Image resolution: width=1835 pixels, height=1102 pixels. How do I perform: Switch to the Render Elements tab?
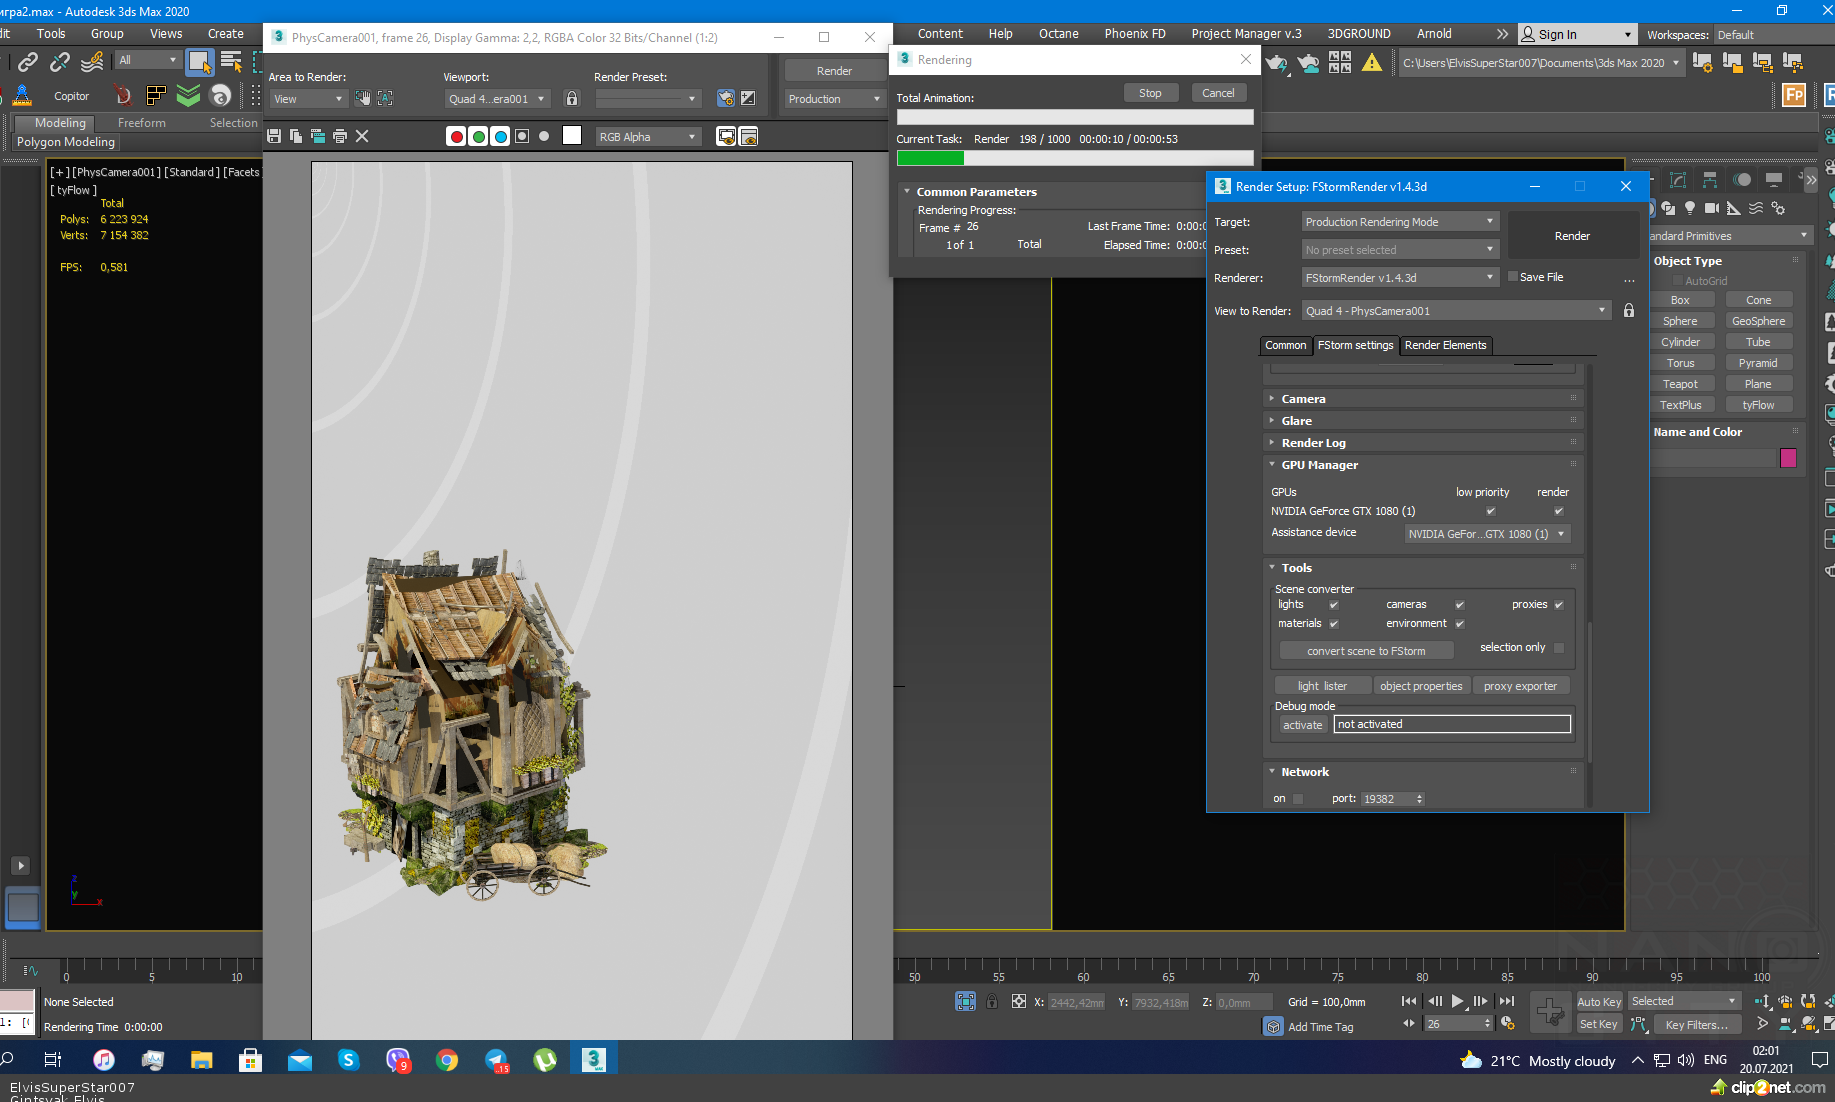tap(1445, 345)
